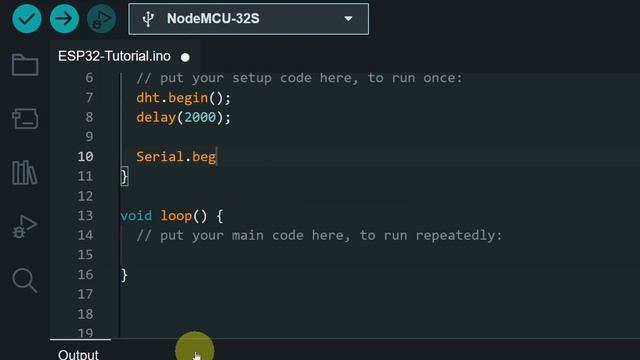Open the Sketchbook folder sidebar icon
This screenshot has width=640, height=360.
pyautogui.click(x=25, y=64)
